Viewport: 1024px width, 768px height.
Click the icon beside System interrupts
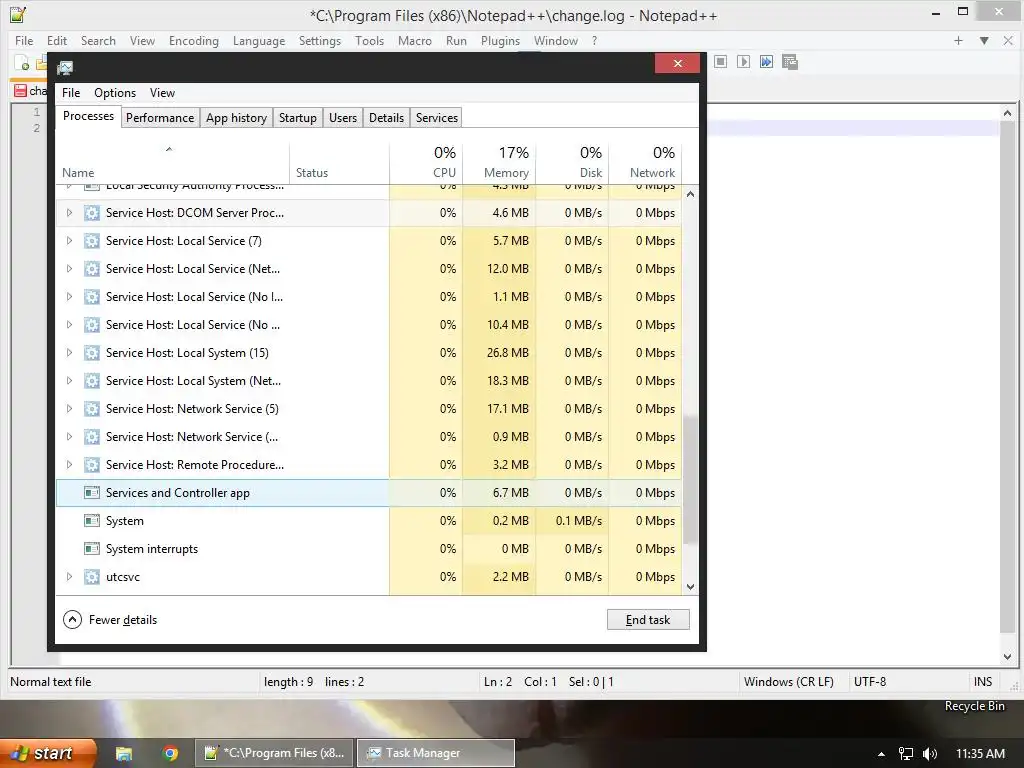pos(92,549)
